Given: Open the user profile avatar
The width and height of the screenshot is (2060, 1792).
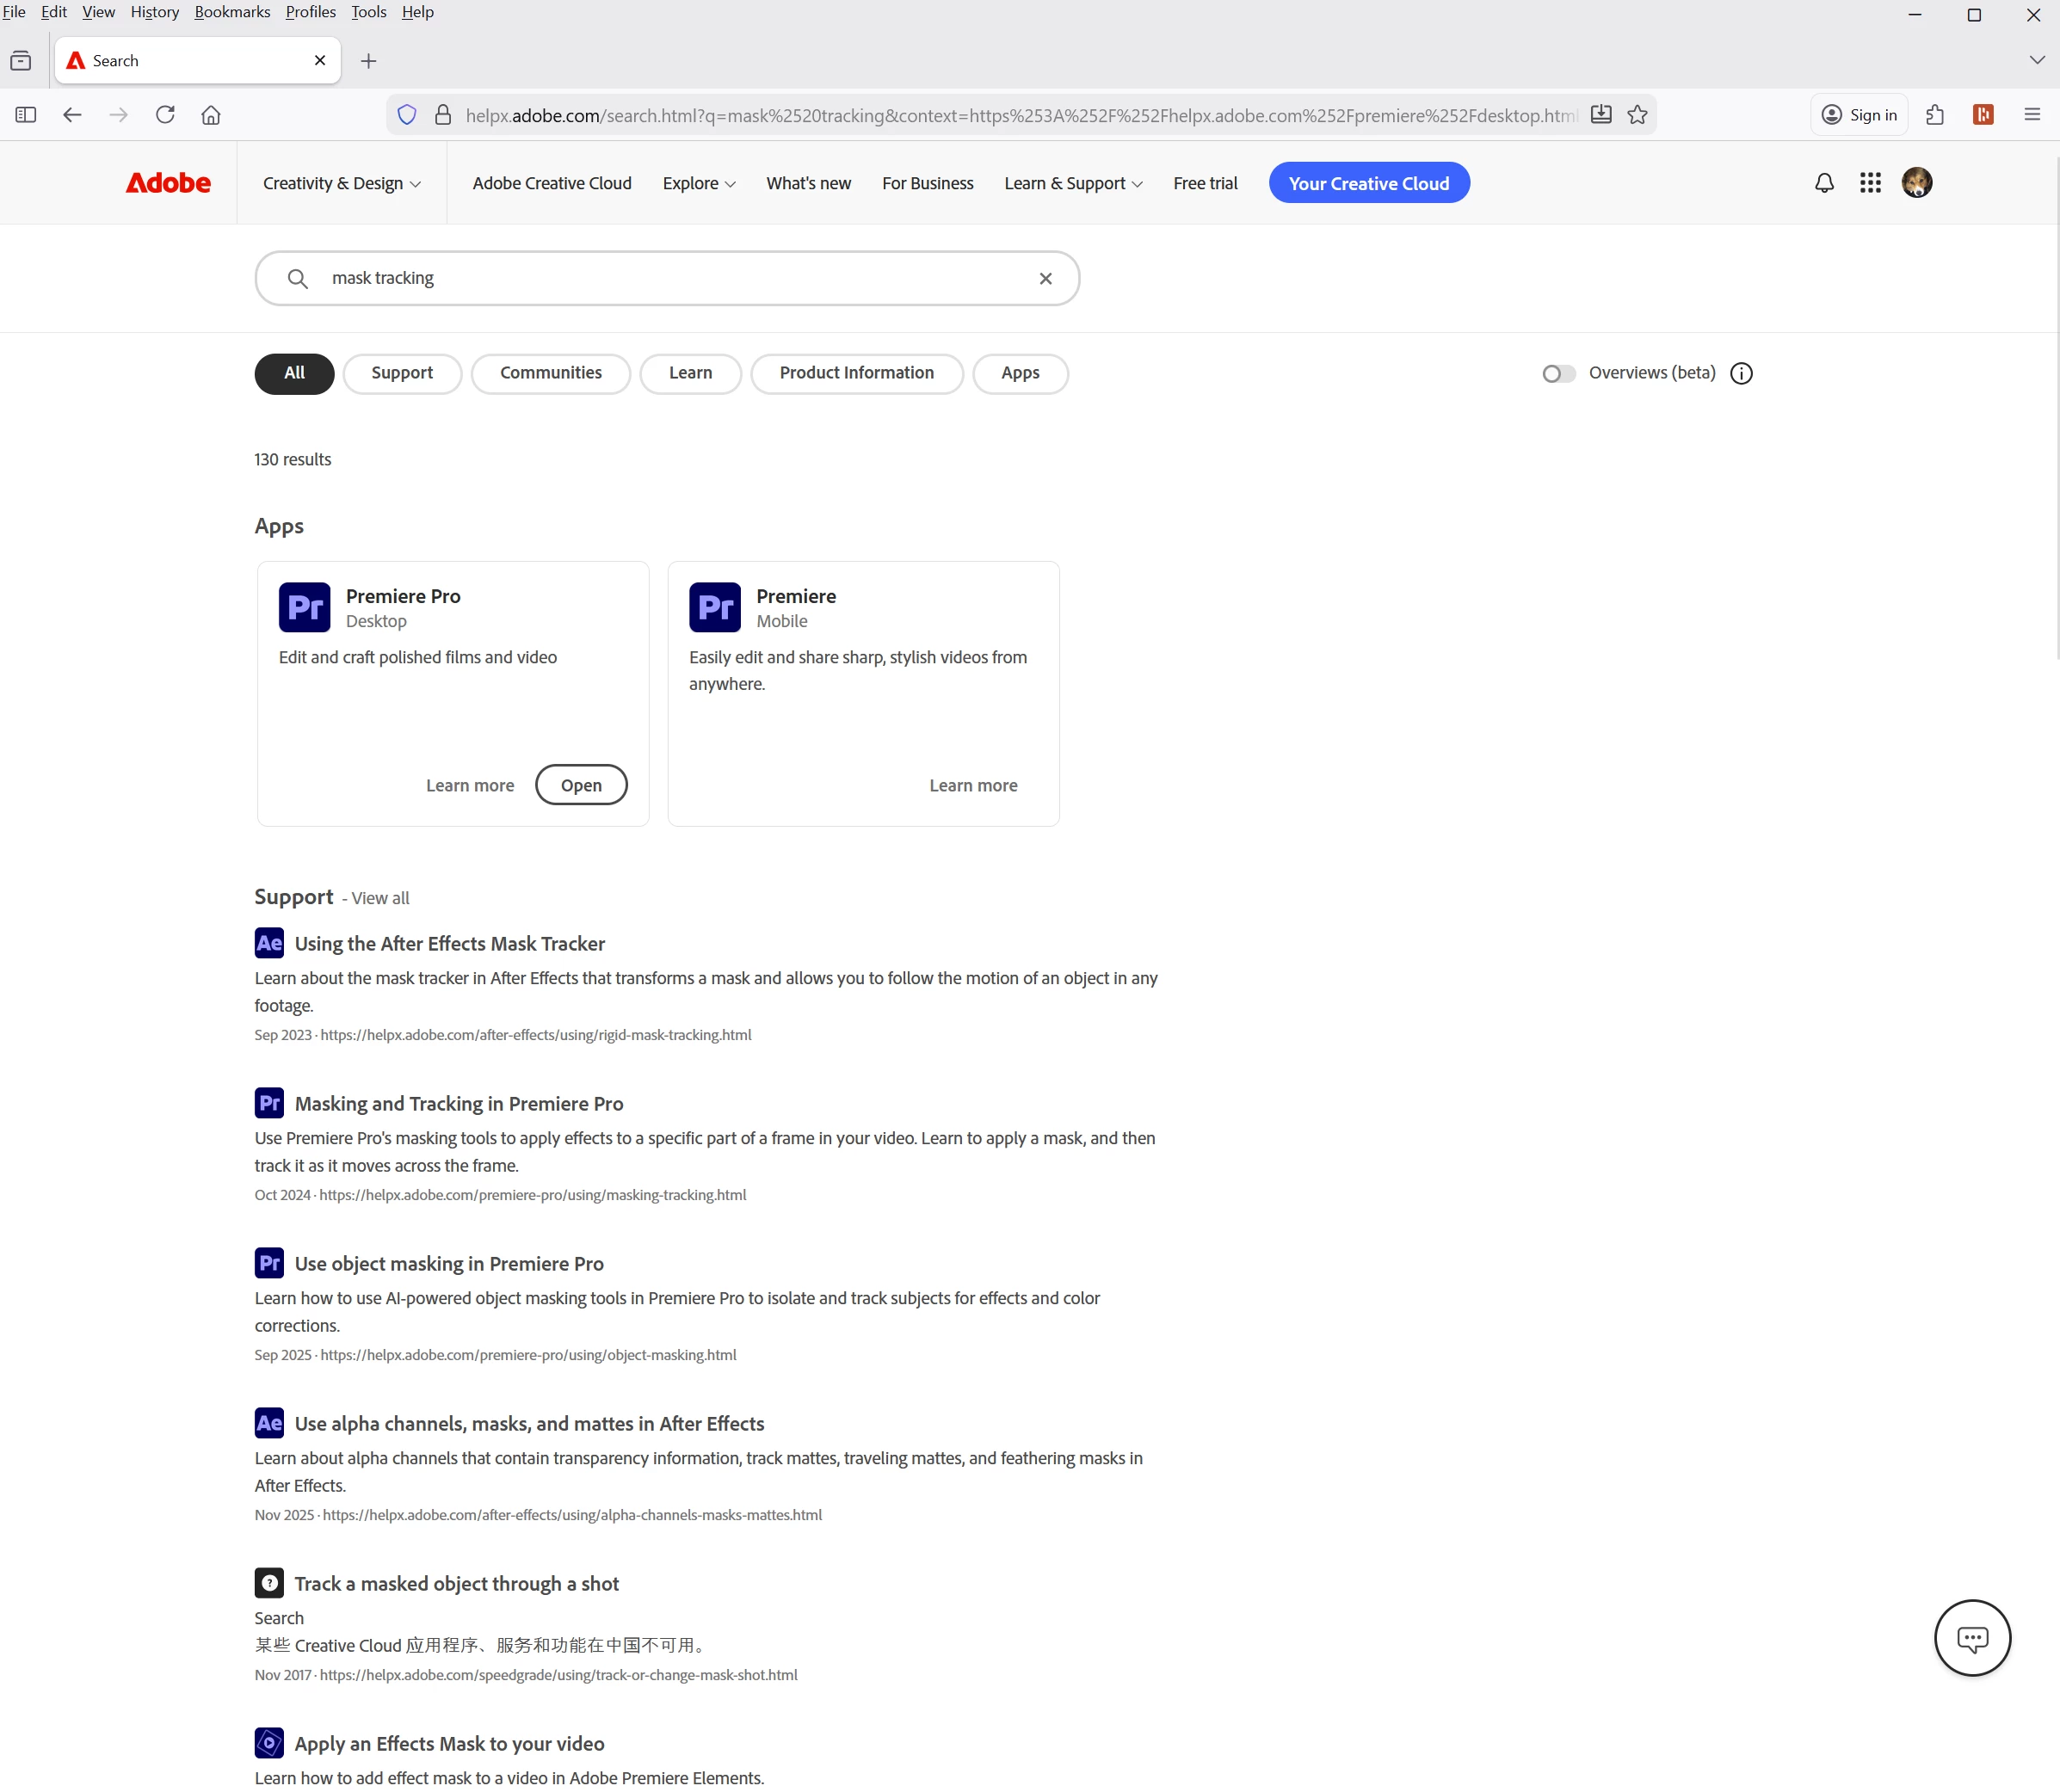Looking at the screenshot, I should (1916, 183).
